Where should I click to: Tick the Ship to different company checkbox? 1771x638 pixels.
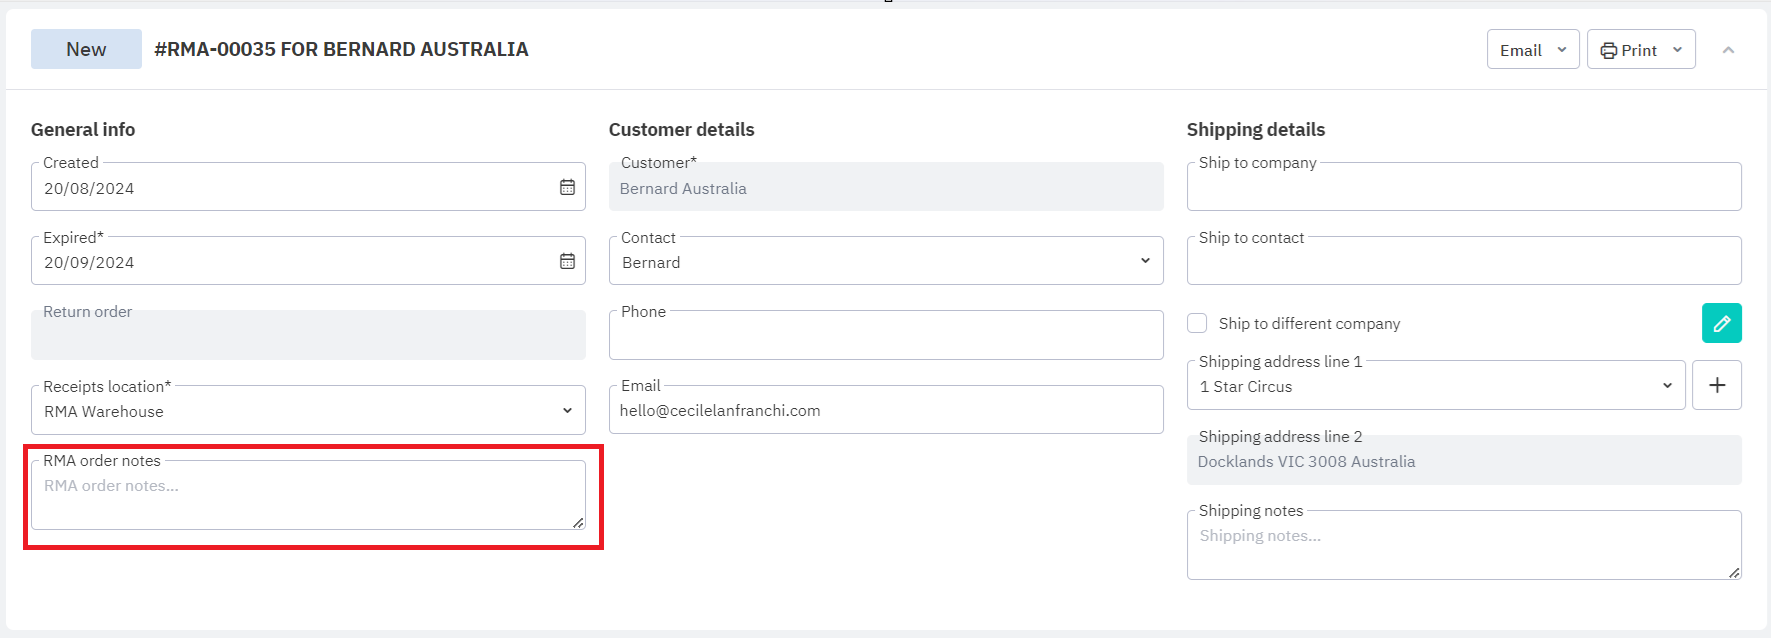click(x=1197, y=323)
